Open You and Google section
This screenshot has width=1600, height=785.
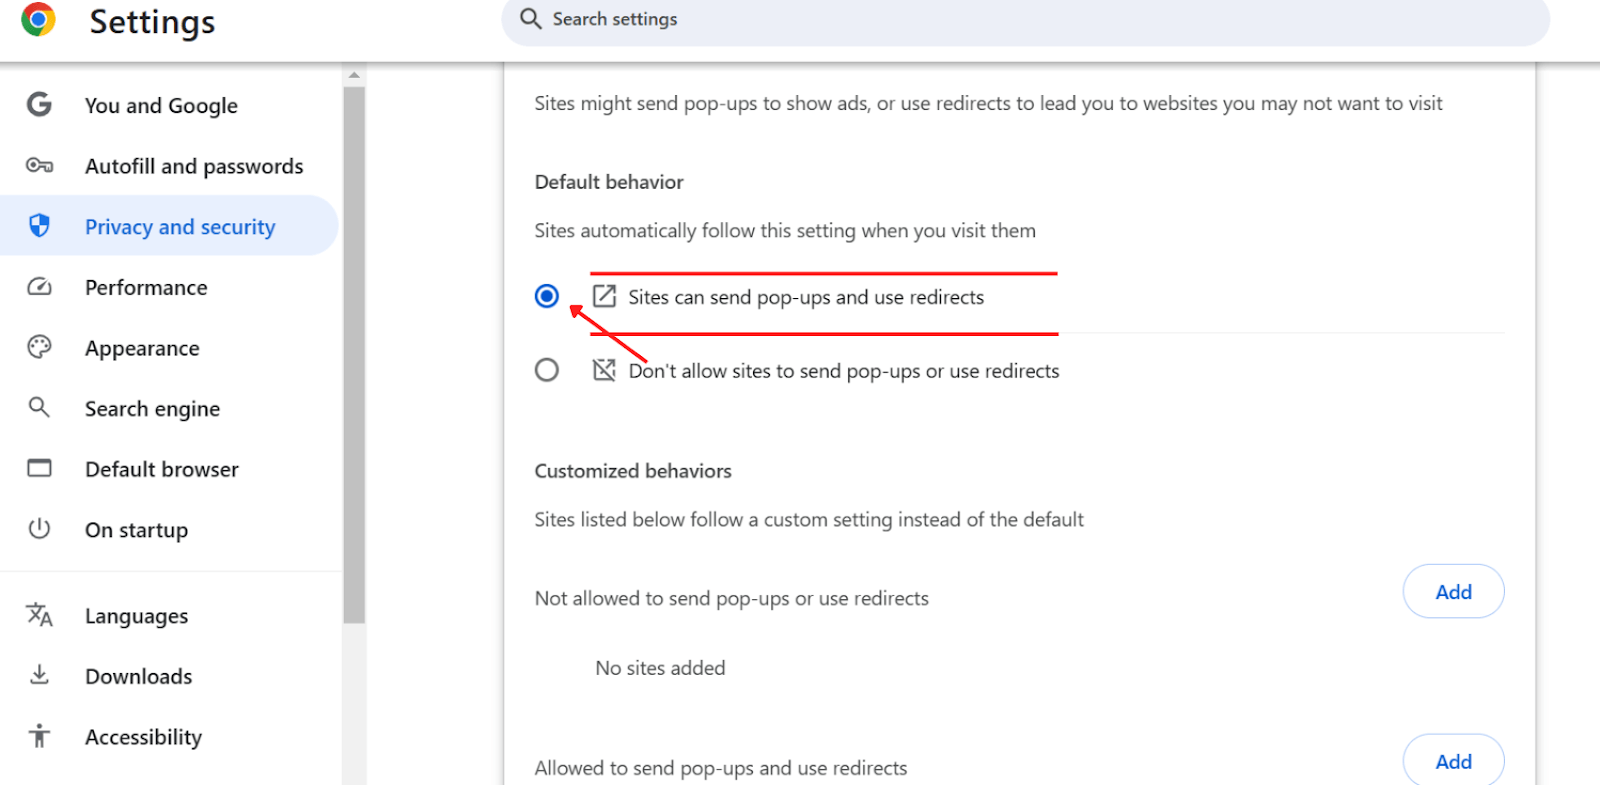(x=161, y=106)
